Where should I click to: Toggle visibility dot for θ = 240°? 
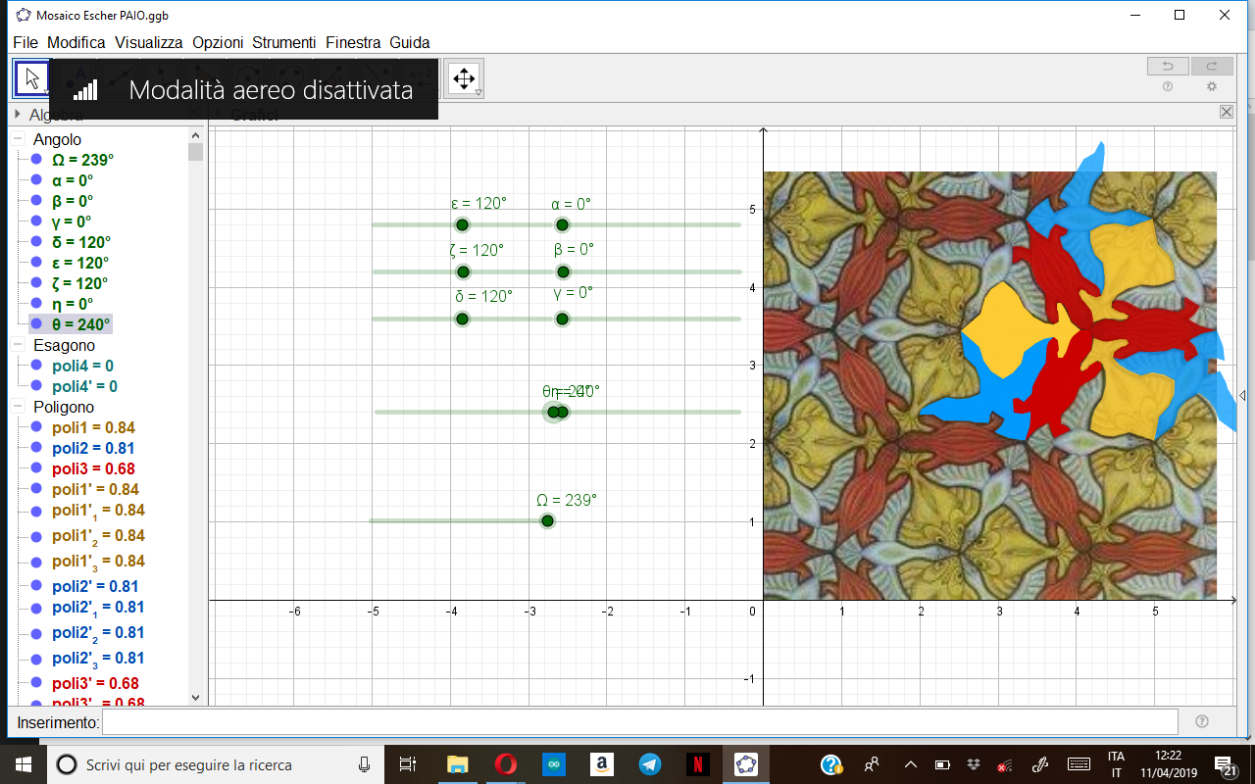(36, 324)
